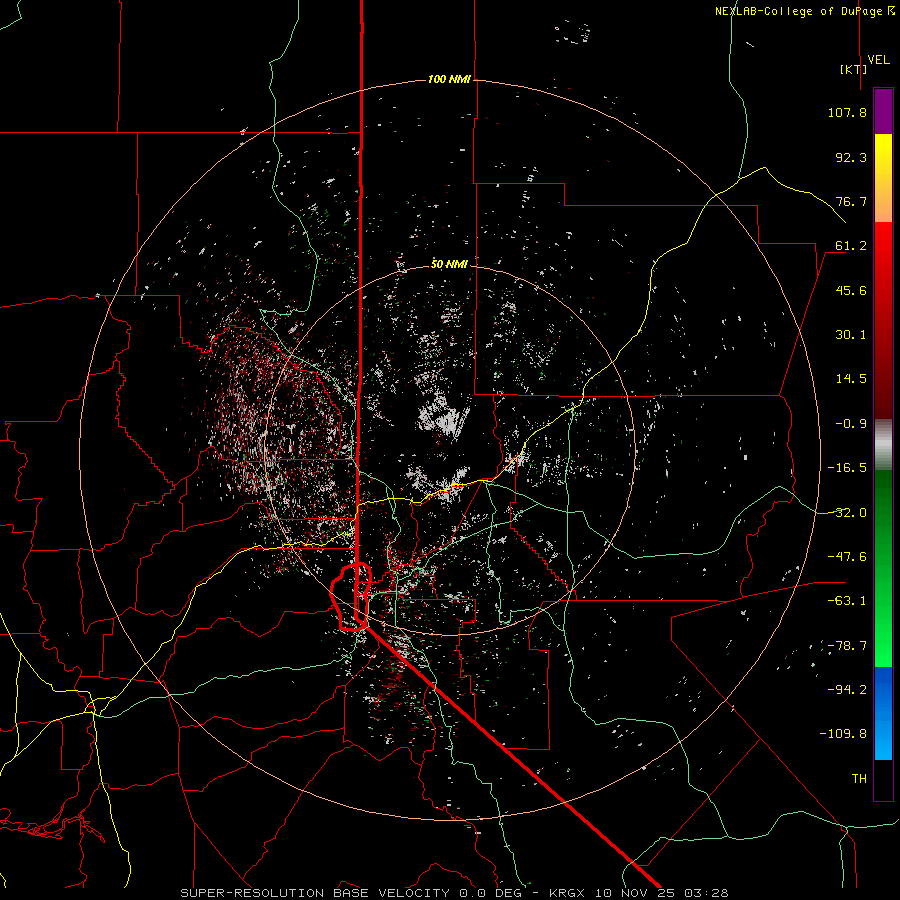Click the gray zero-velocity segment of color bar
Screen dimensions: 900x900
(883, 443)
